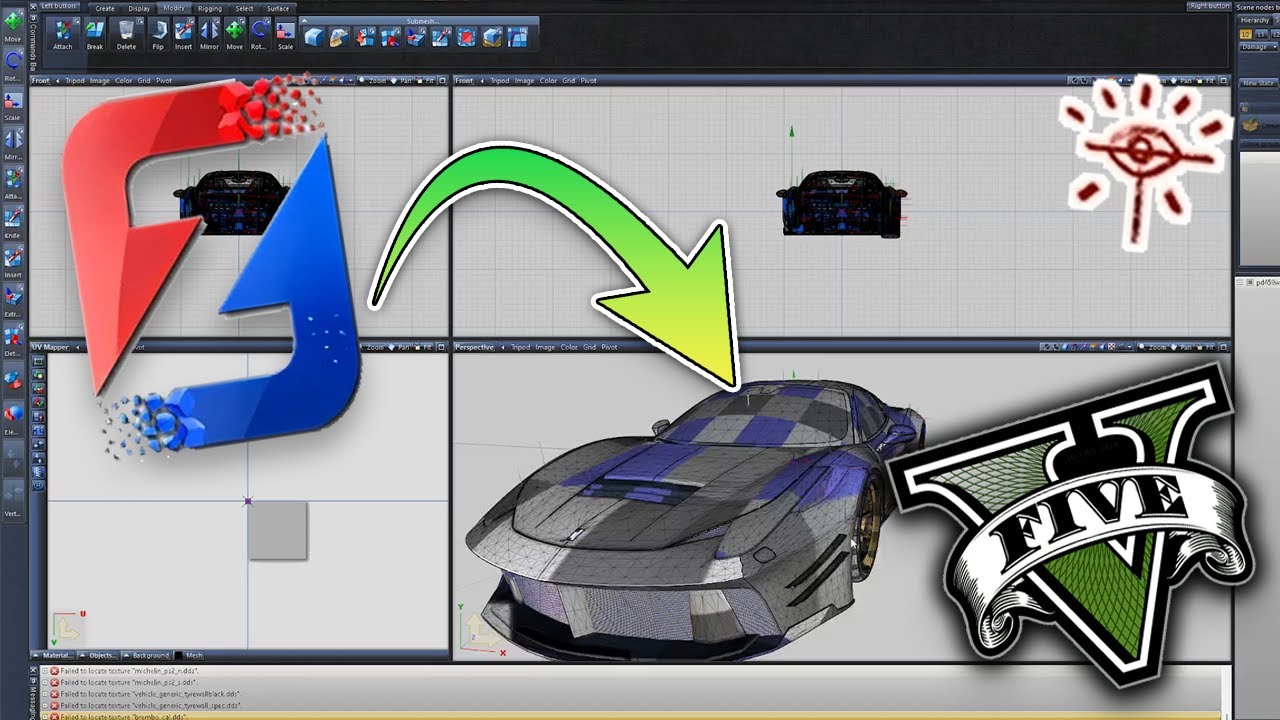The height and width of the screenshot is (720, 1280).
Task: Switch to the Create ribbon tab
Action: [x=105, y=8]
